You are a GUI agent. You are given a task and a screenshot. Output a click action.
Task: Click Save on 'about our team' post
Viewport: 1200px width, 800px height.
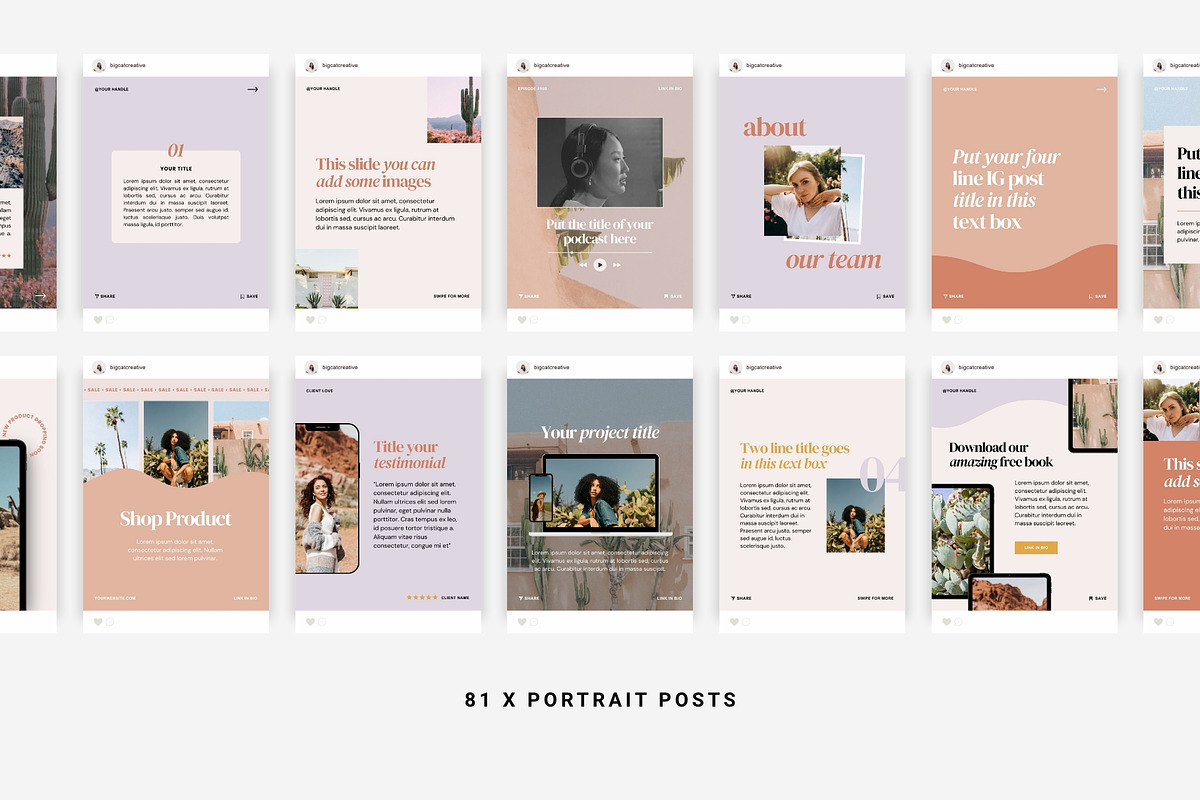pos(884,296)
